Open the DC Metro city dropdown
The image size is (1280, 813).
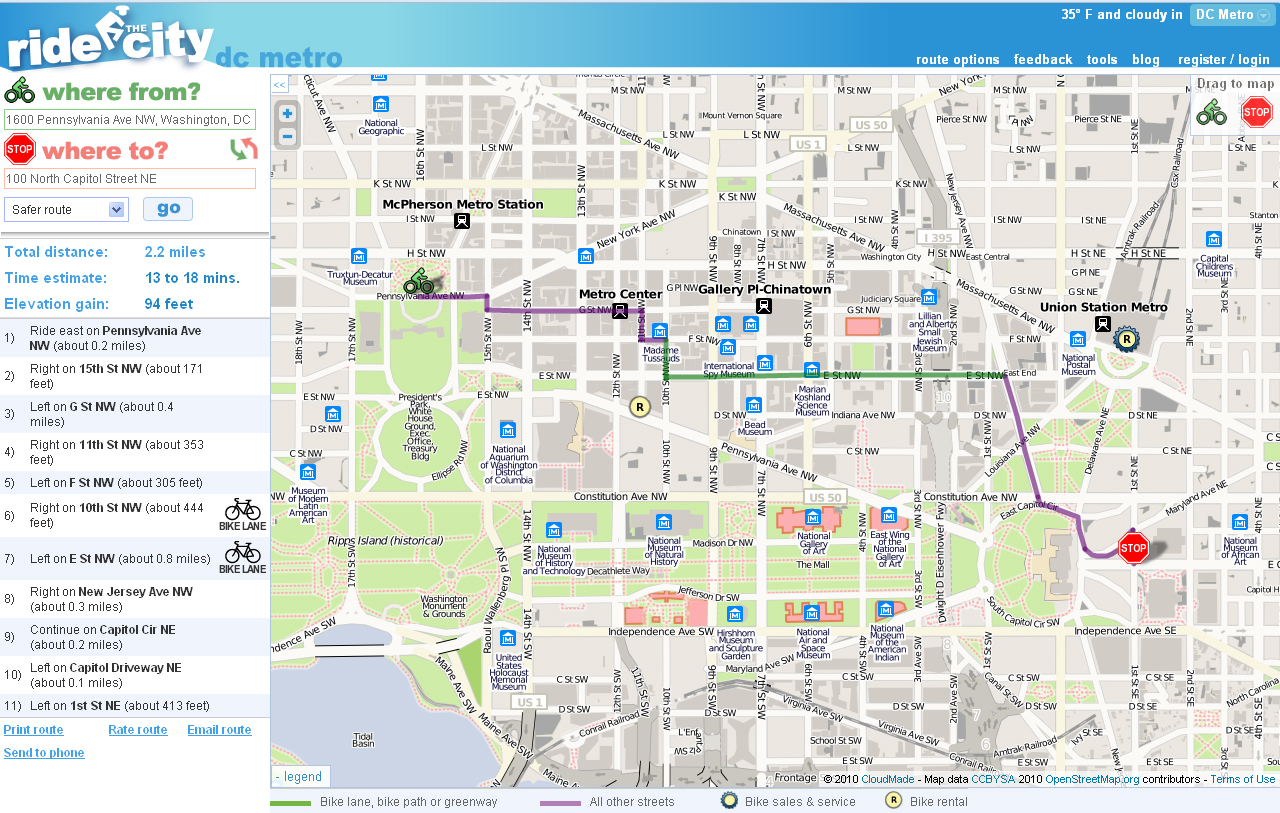point(1230,14)
